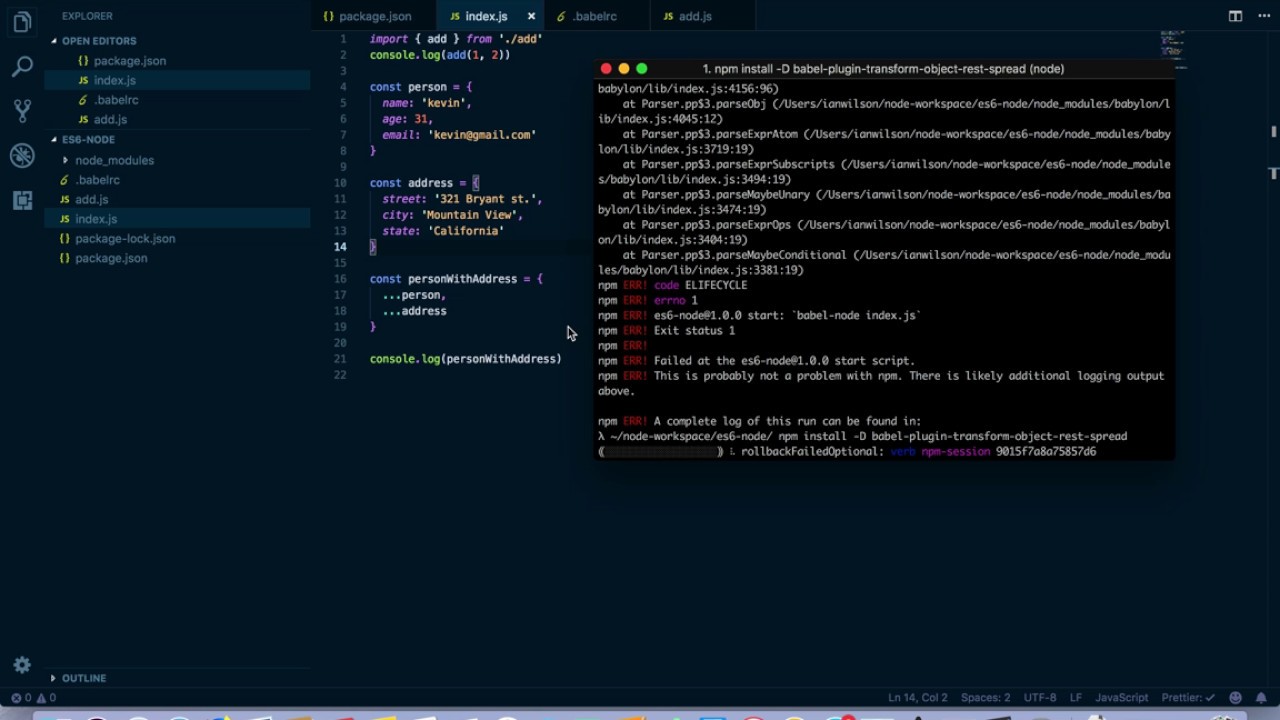Click 'const person = {' code line

click(420, 87)
